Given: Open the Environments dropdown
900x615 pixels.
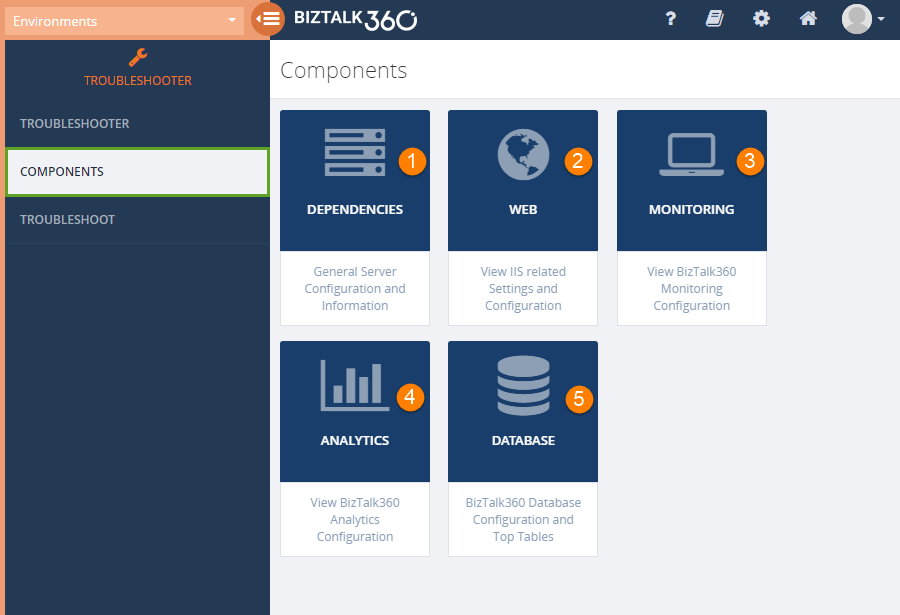Looking at the screenshot, I should 125,21.
